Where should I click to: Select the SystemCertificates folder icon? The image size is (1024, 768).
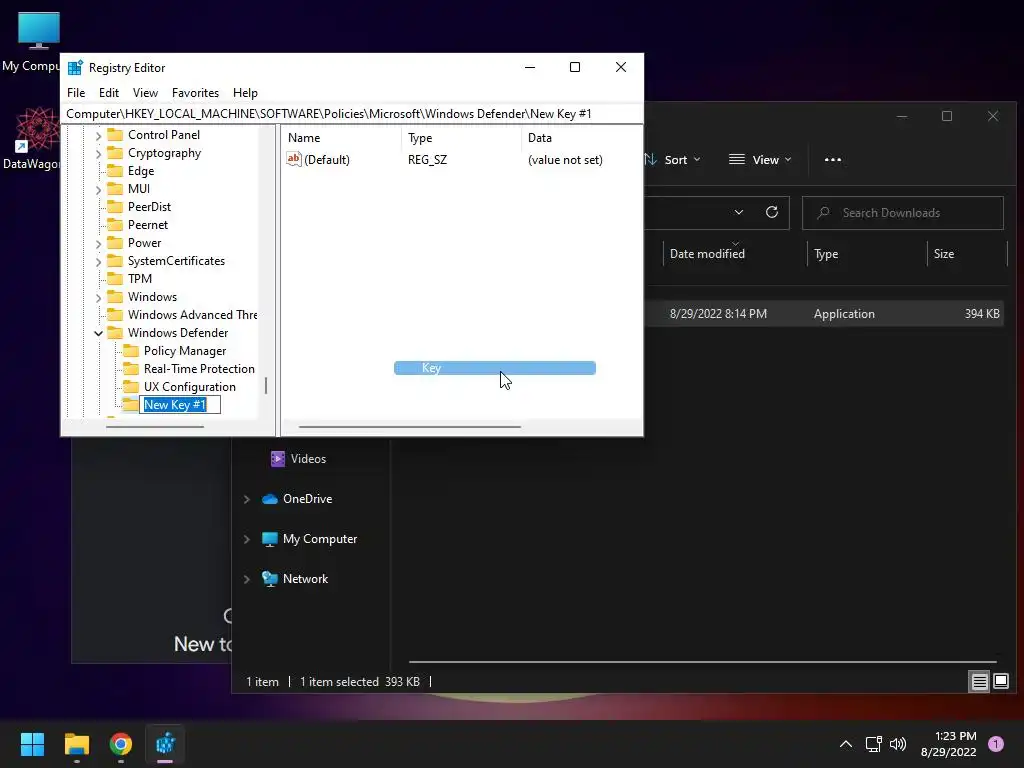tap(115, 261)
